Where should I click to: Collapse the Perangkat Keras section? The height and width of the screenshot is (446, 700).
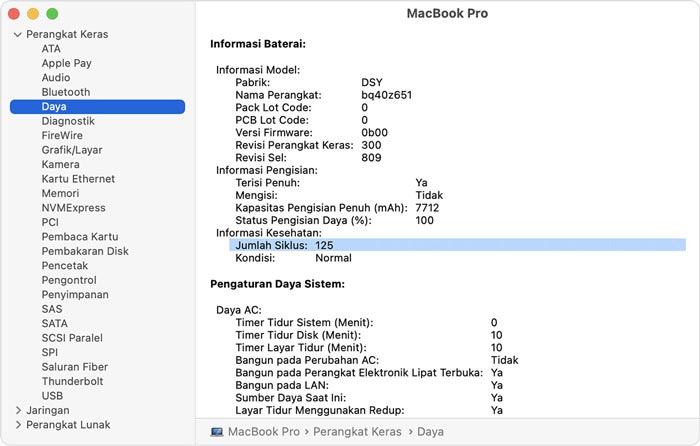(18, 35)
